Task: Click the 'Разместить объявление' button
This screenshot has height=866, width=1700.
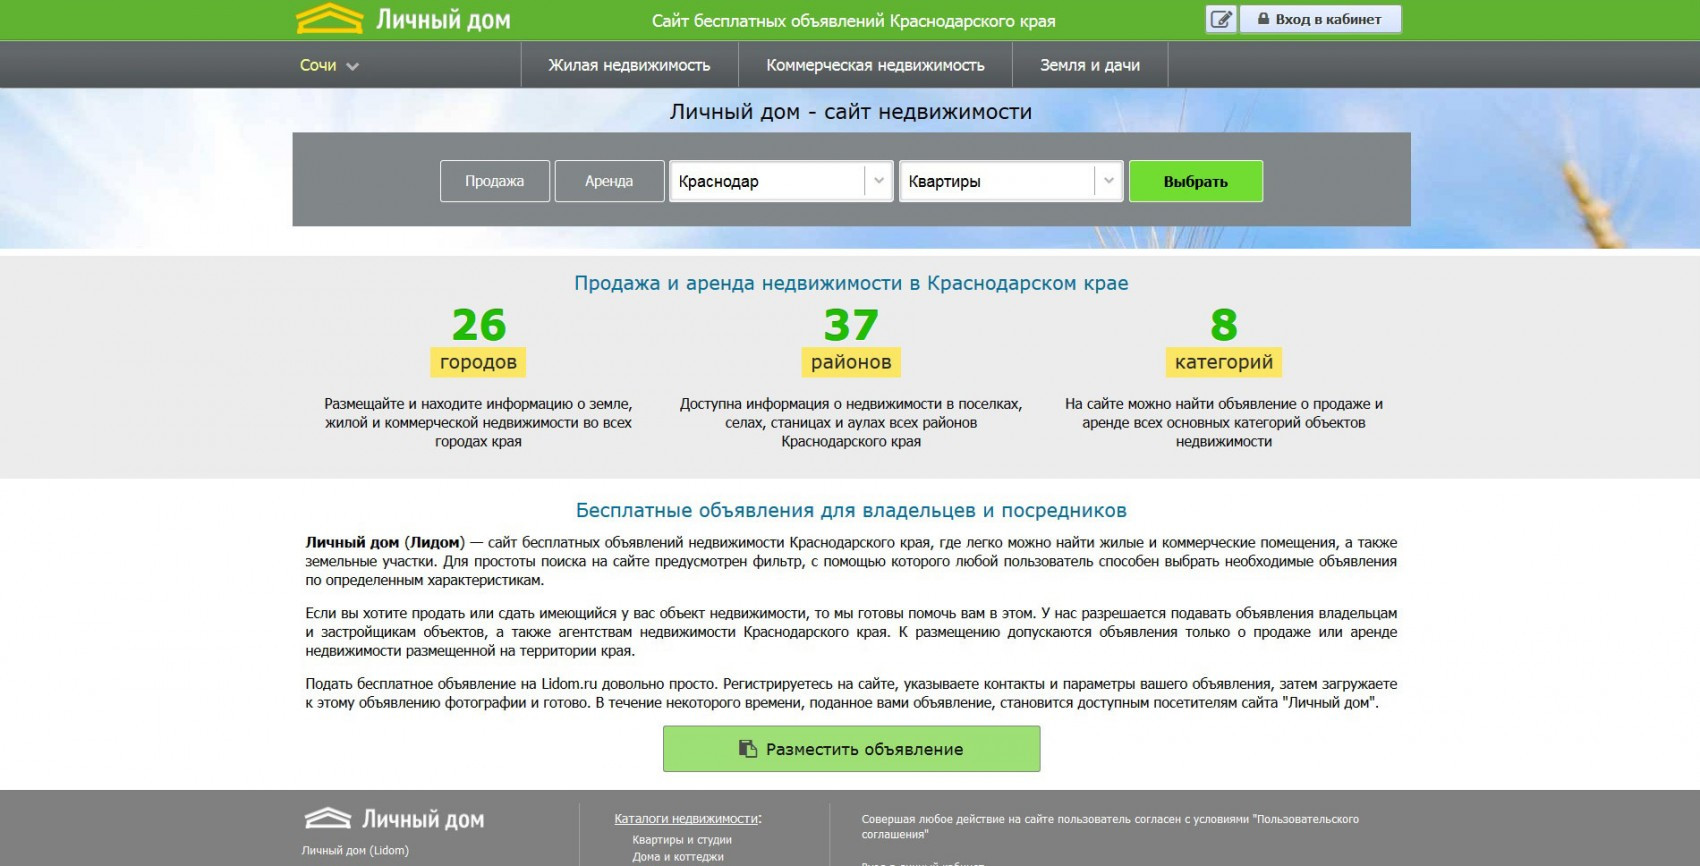Action: click(851, 748)
